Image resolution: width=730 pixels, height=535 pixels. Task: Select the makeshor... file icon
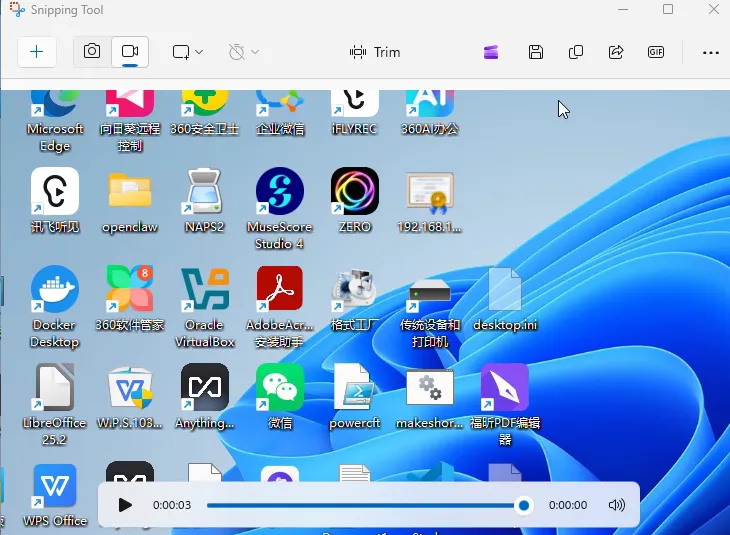(430, 398)
